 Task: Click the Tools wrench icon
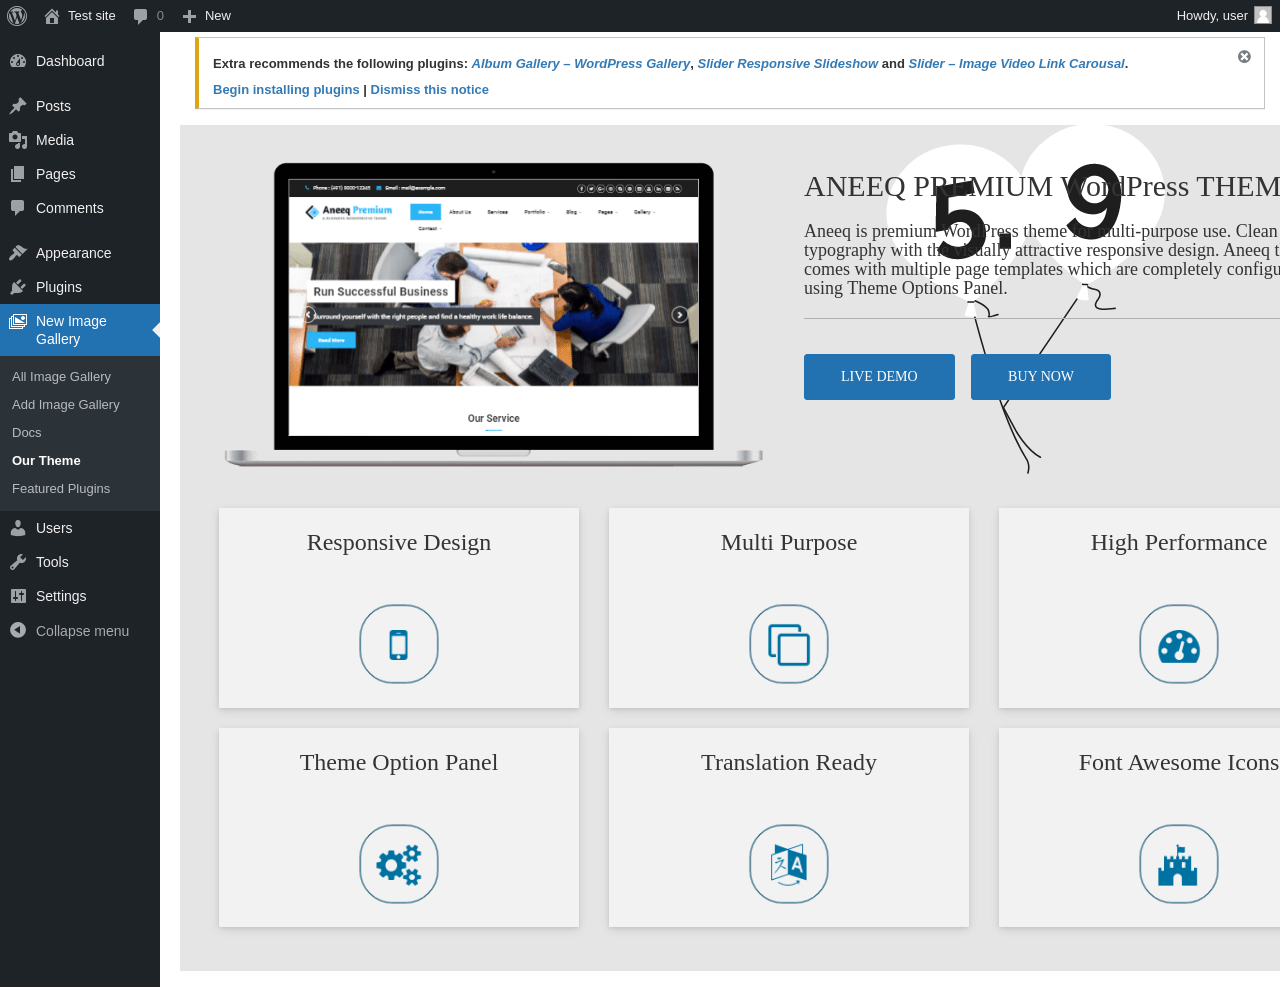[x=18, y=562]
